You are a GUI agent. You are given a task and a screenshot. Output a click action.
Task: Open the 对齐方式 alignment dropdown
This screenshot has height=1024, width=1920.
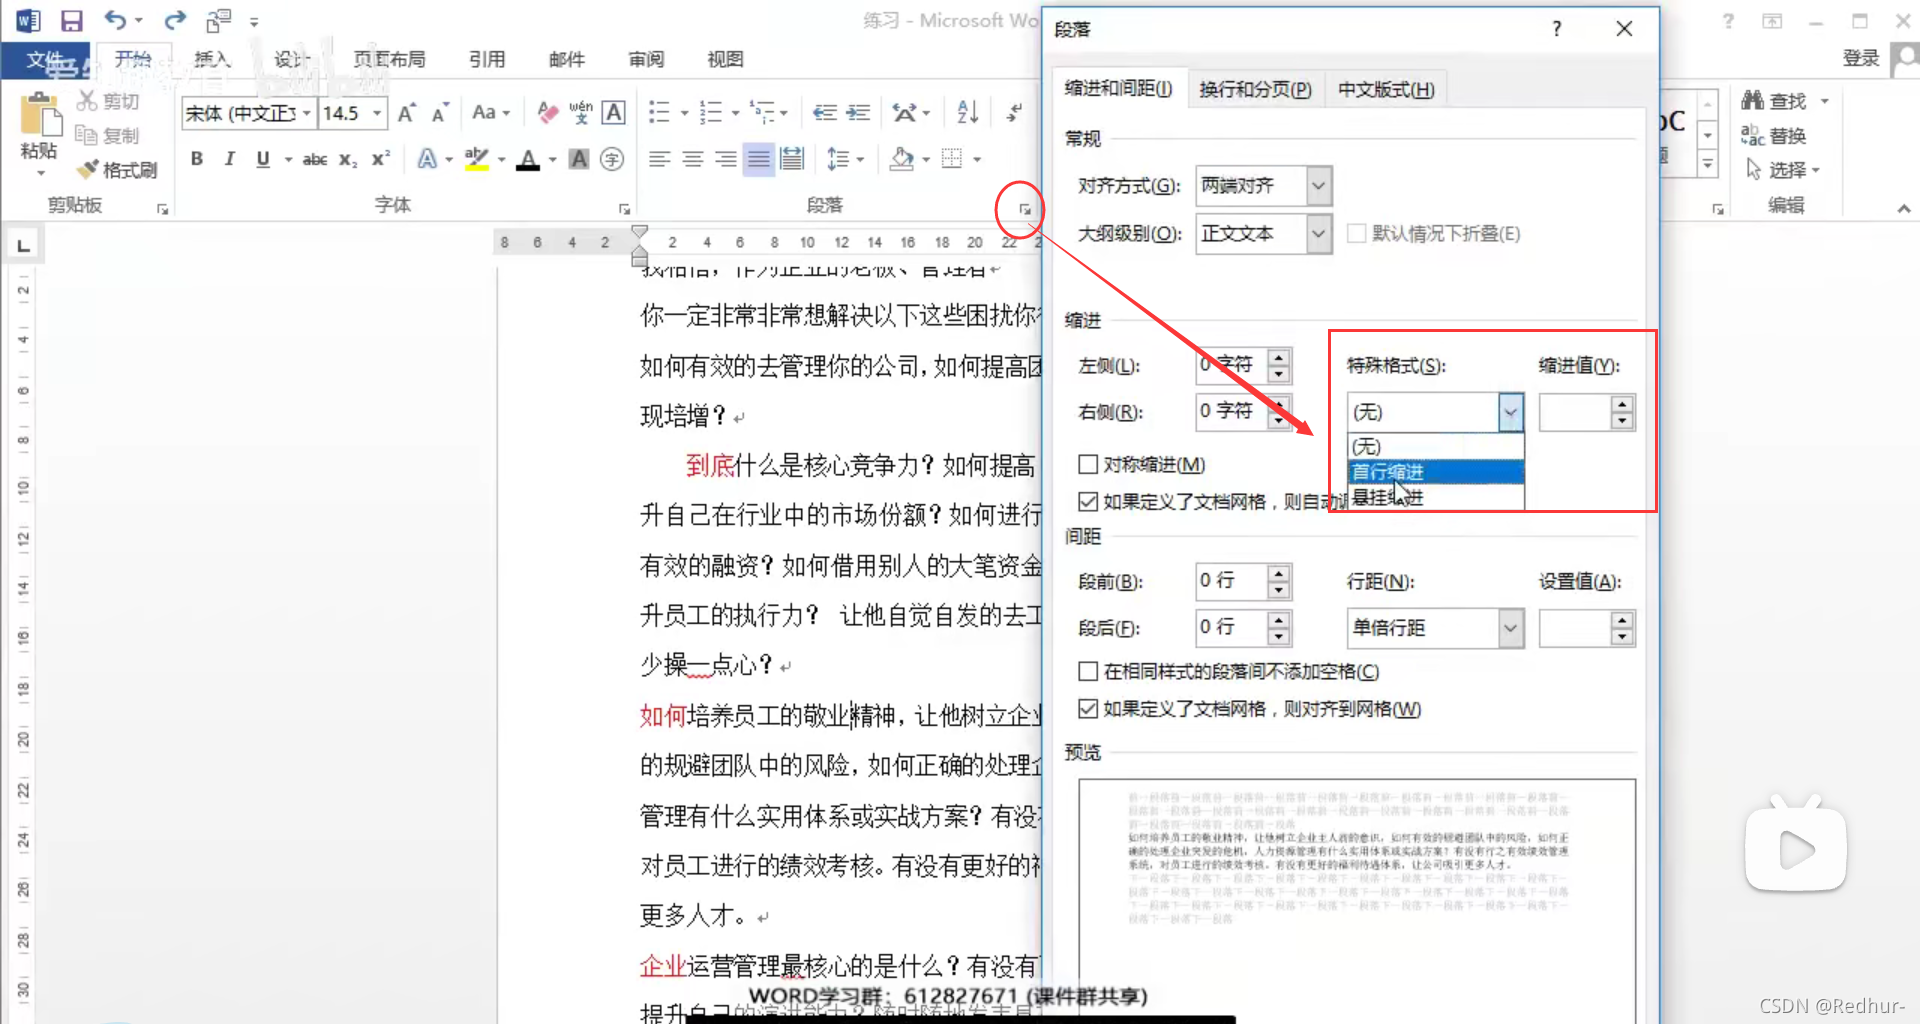coord(1318,185)
